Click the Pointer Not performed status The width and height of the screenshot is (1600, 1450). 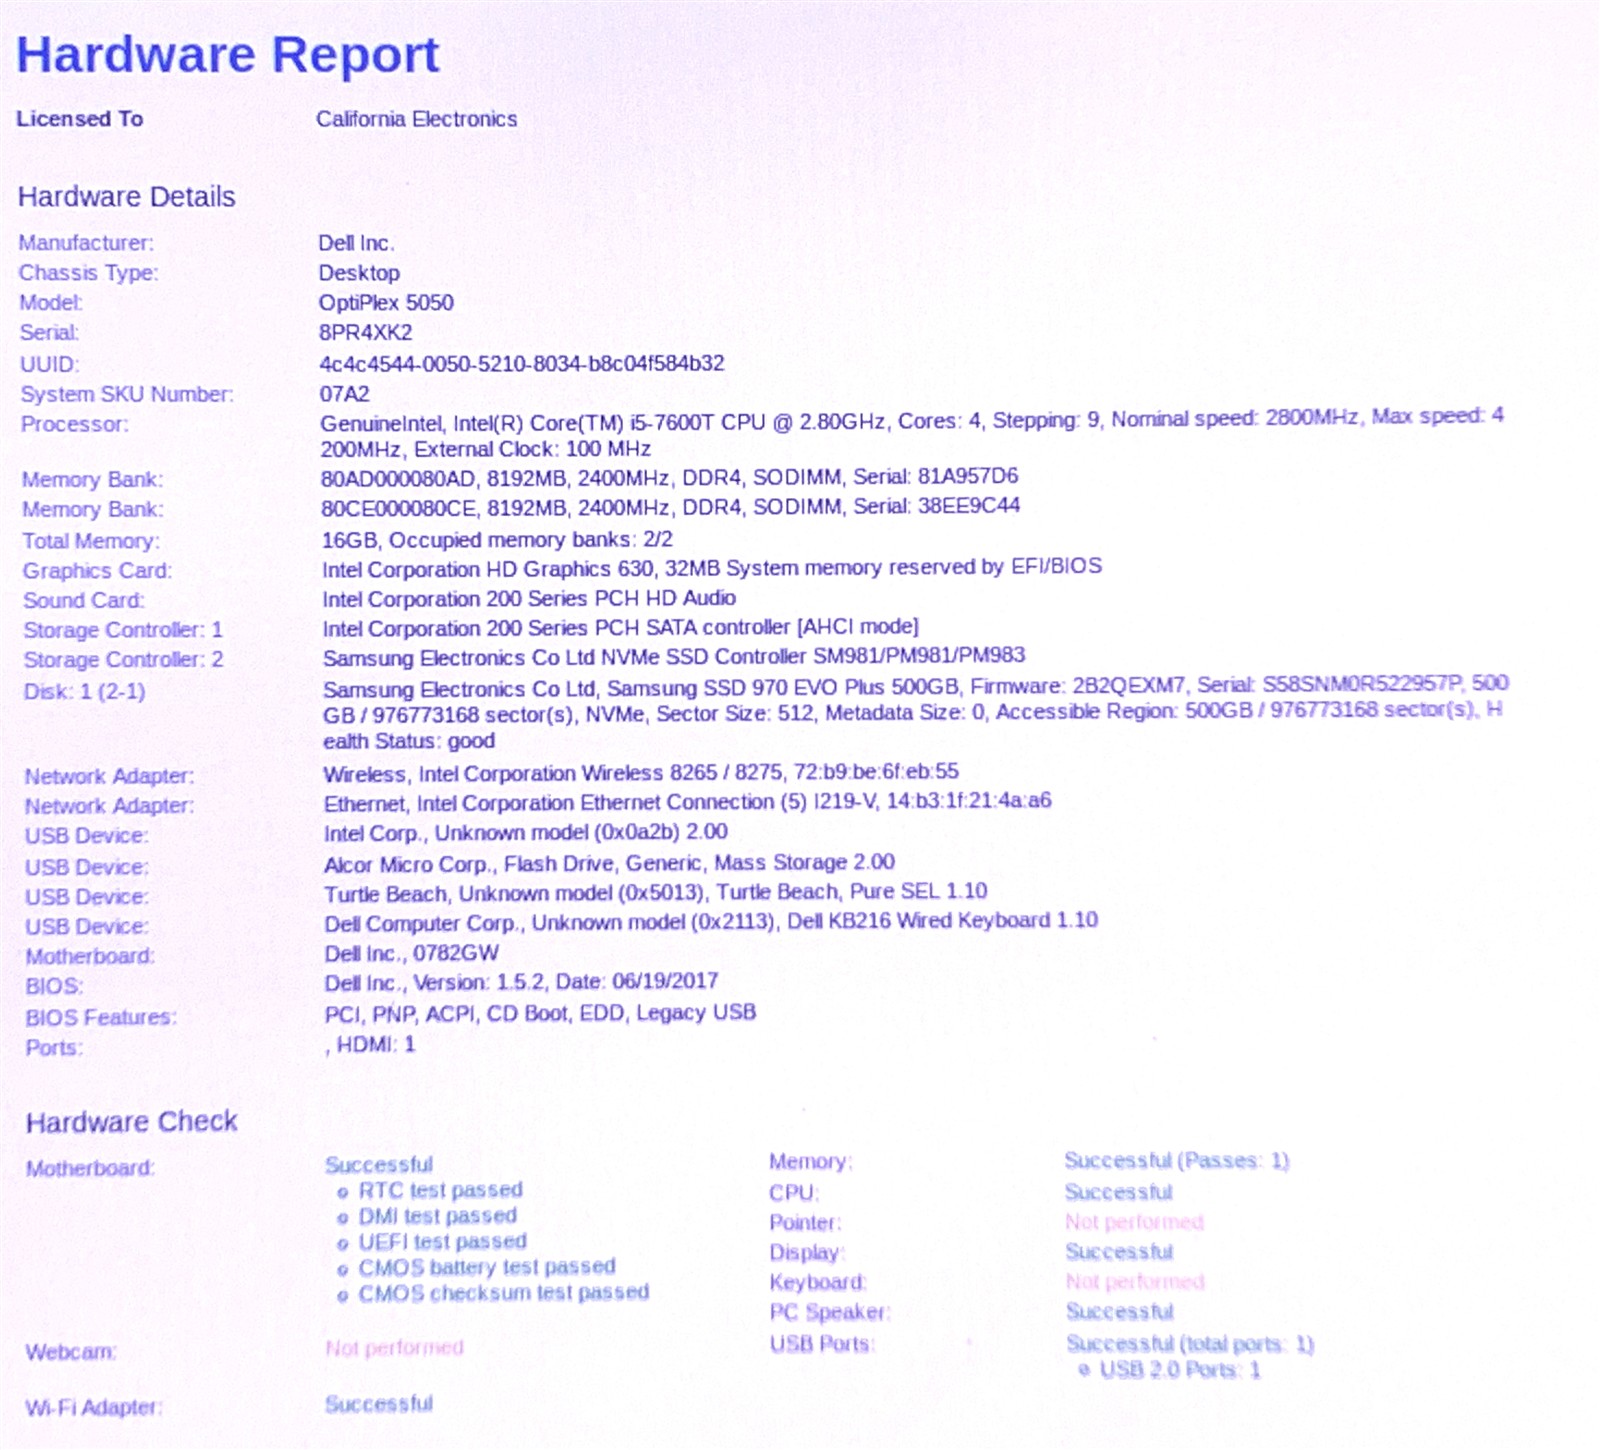1134,1222
